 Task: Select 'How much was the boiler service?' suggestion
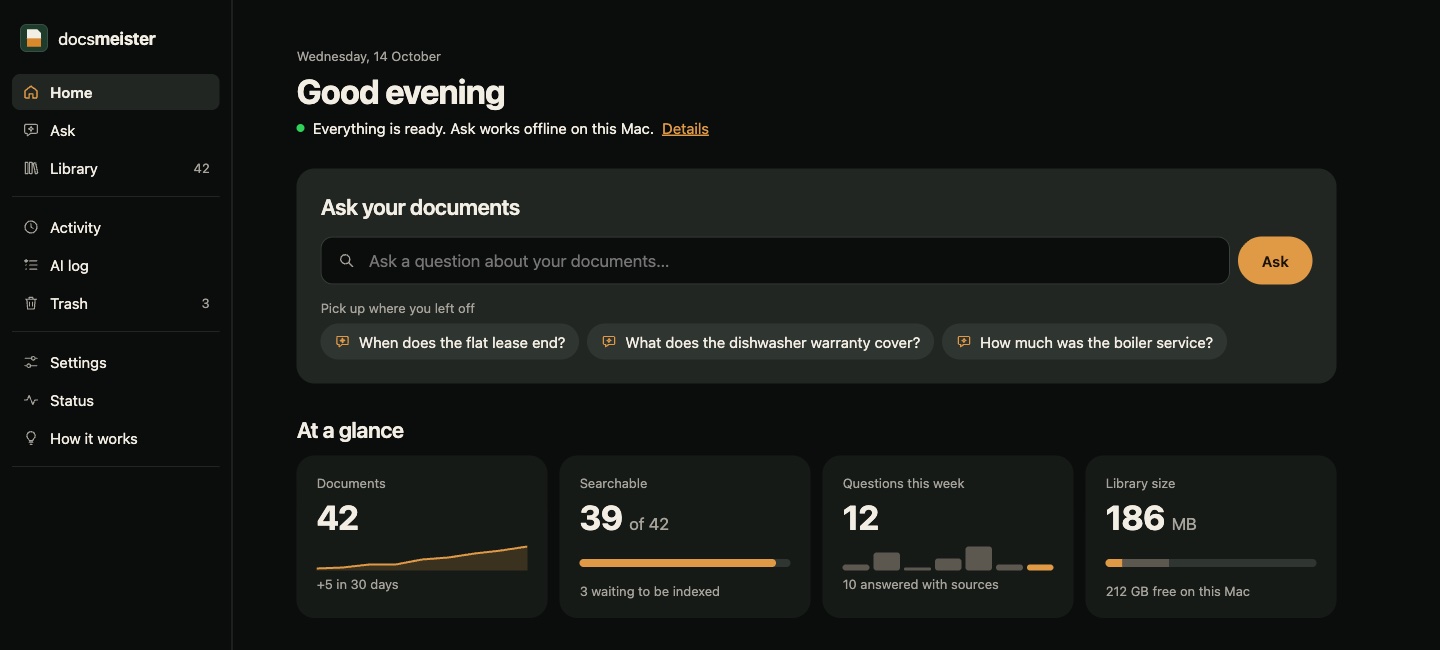point(1084,342)
